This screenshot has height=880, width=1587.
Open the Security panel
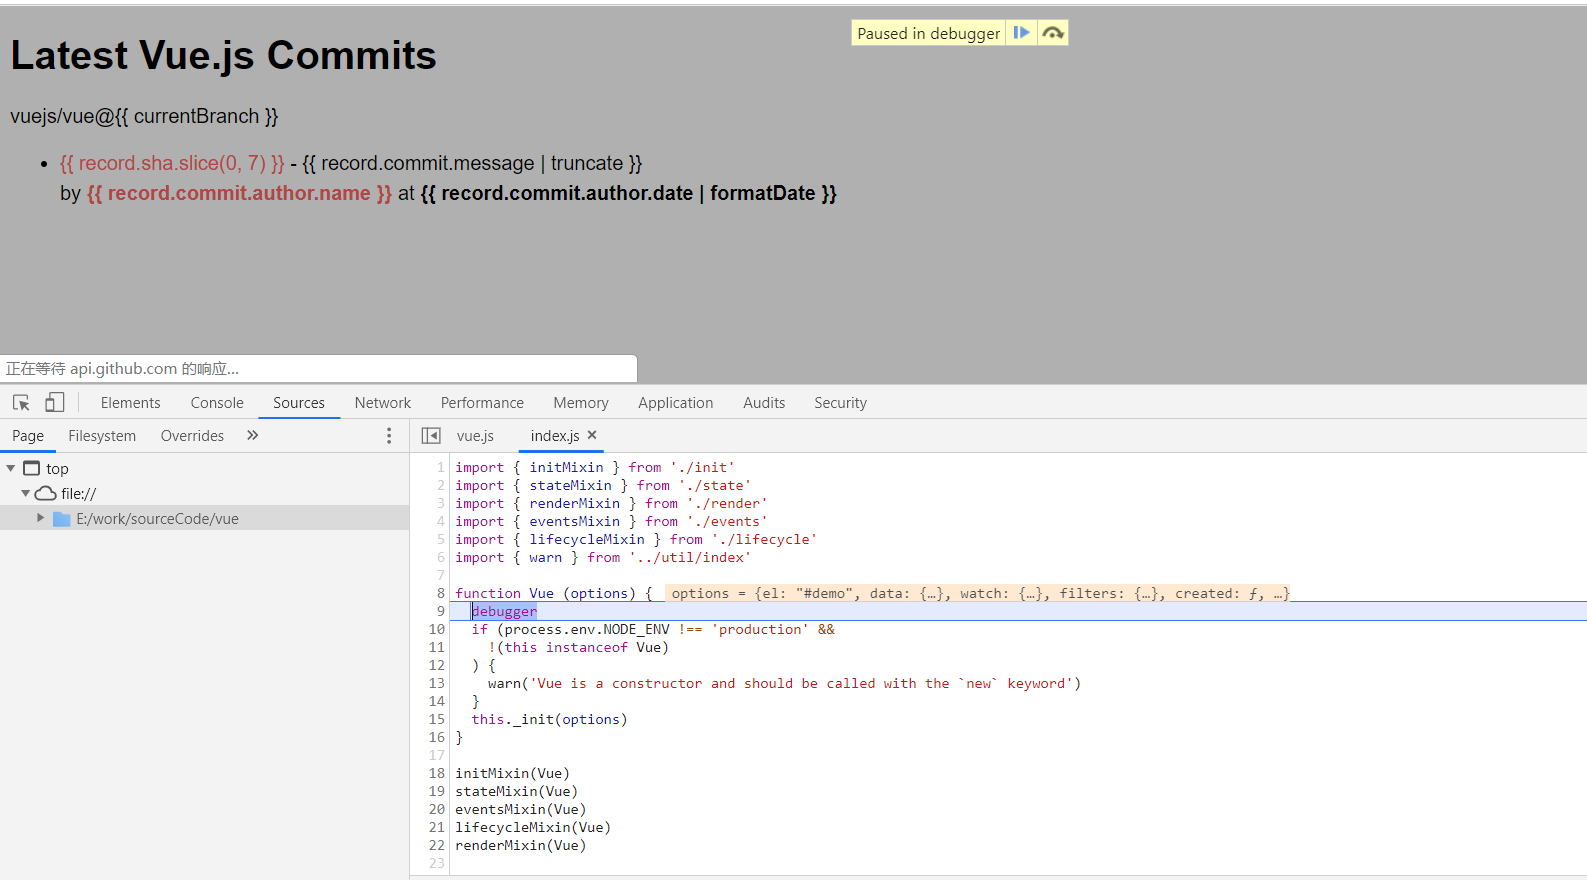point(840,402)
